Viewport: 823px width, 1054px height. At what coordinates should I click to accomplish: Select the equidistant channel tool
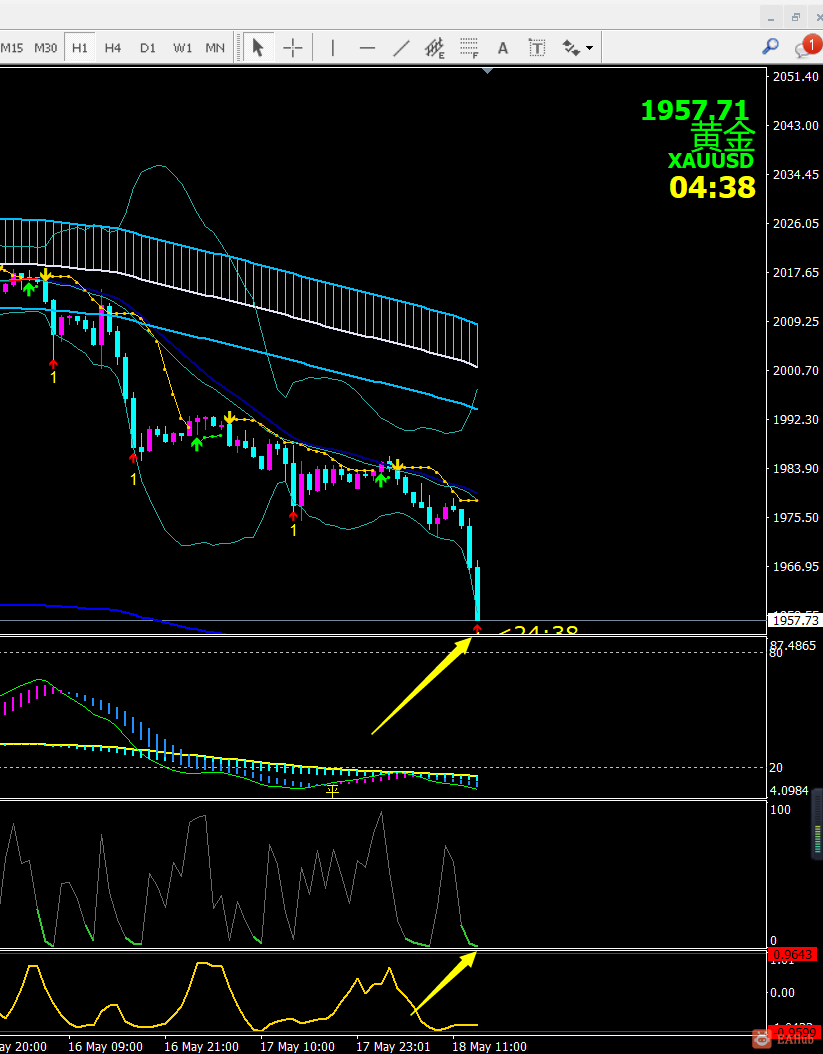point(436,48)
